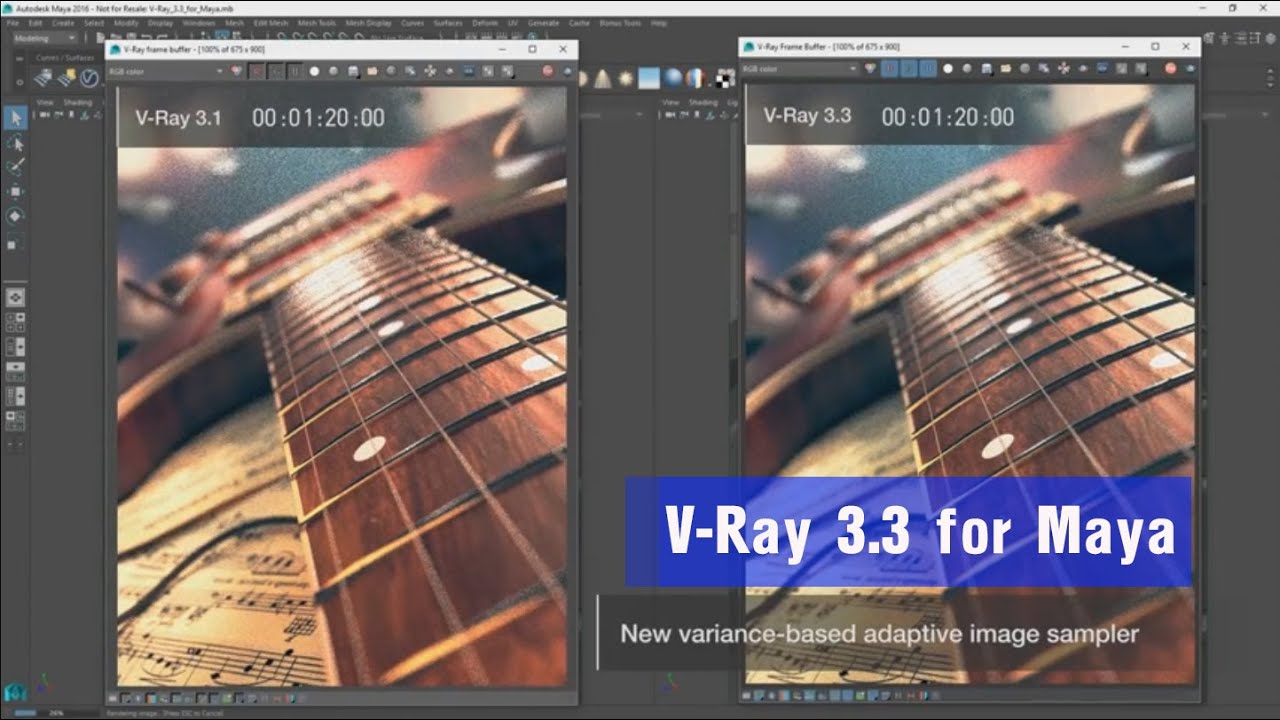1280x720 pixels.
Task: Close the V-Ray 3.1 frame buffer window
Action: pyautogui.click(x=564, y=49)
